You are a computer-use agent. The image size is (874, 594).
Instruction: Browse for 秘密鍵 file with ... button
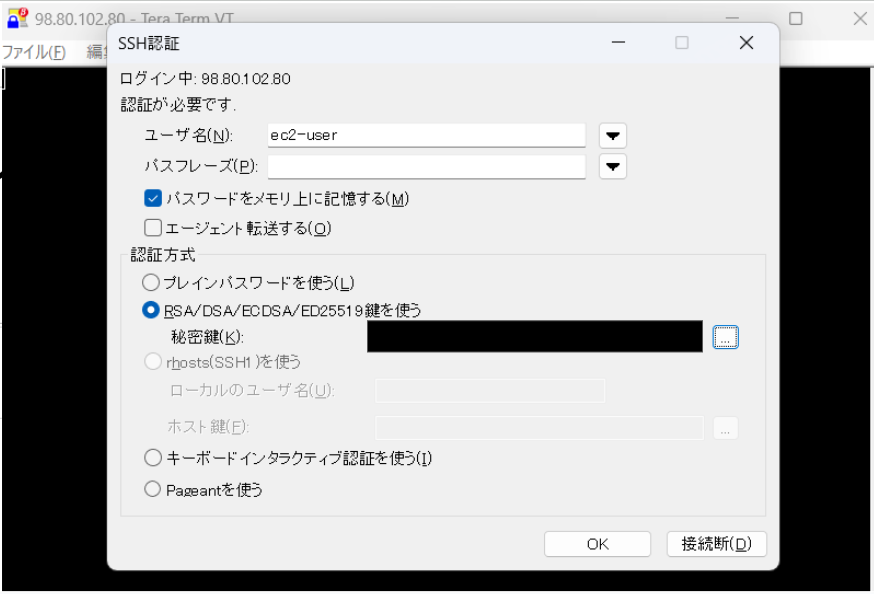(x=725, y=337)
